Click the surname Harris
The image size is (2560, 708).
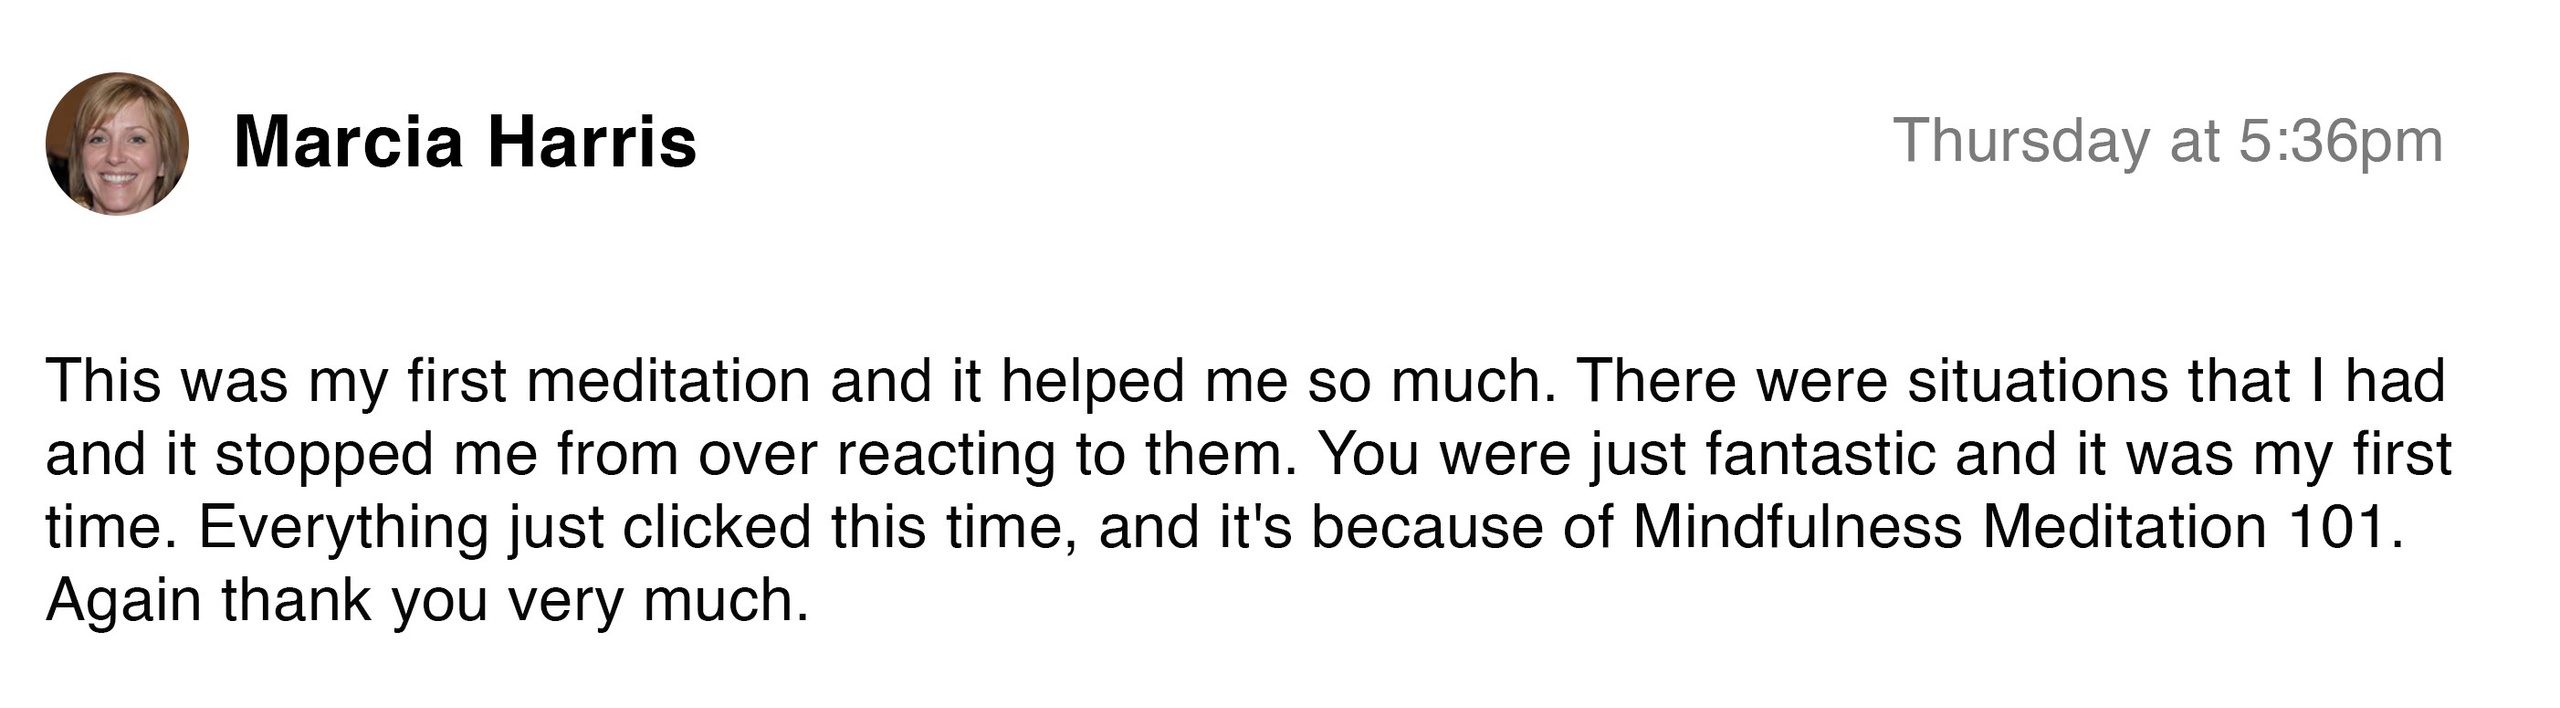tap(592, 142)
